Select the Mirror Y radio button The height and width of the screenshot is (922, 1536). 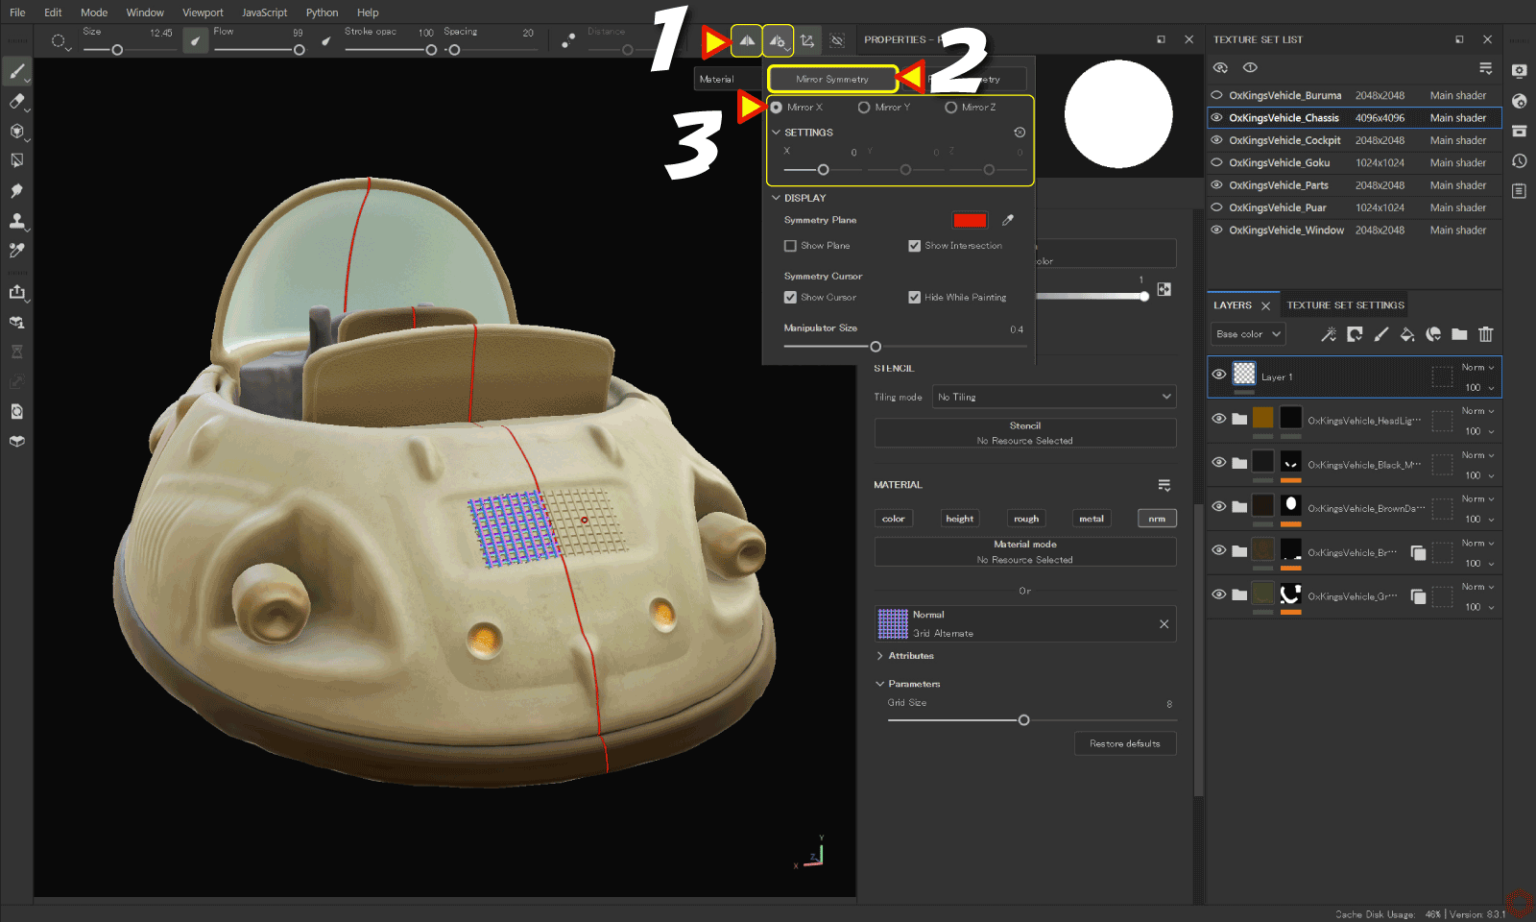click(x=864, y=107)
